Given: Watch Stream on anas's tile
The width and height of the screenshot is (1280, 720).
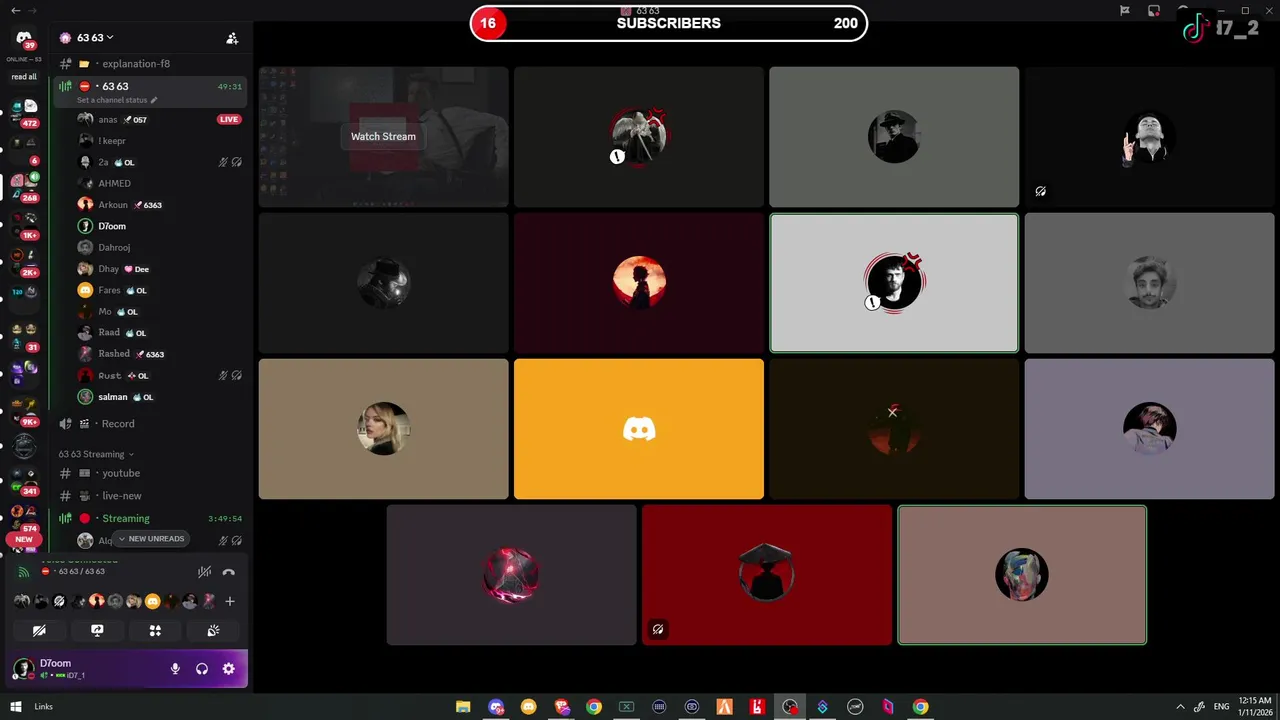Looking at the screenshot, I should point(383,136).
